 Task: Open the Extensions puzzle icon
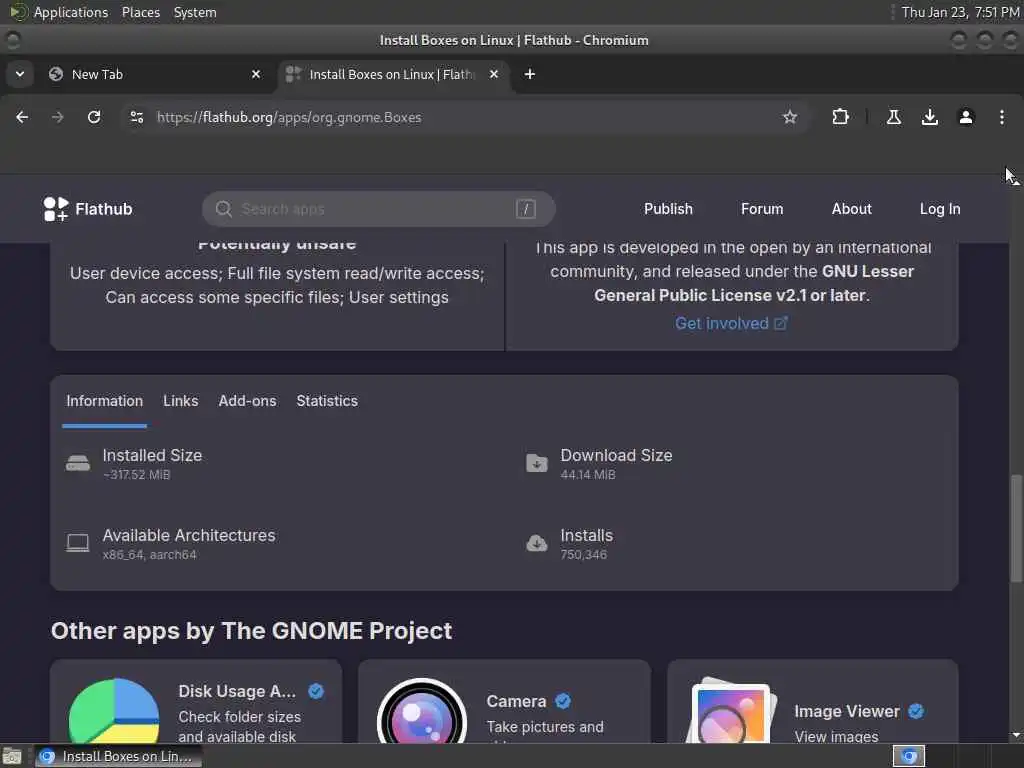[840, 117]
